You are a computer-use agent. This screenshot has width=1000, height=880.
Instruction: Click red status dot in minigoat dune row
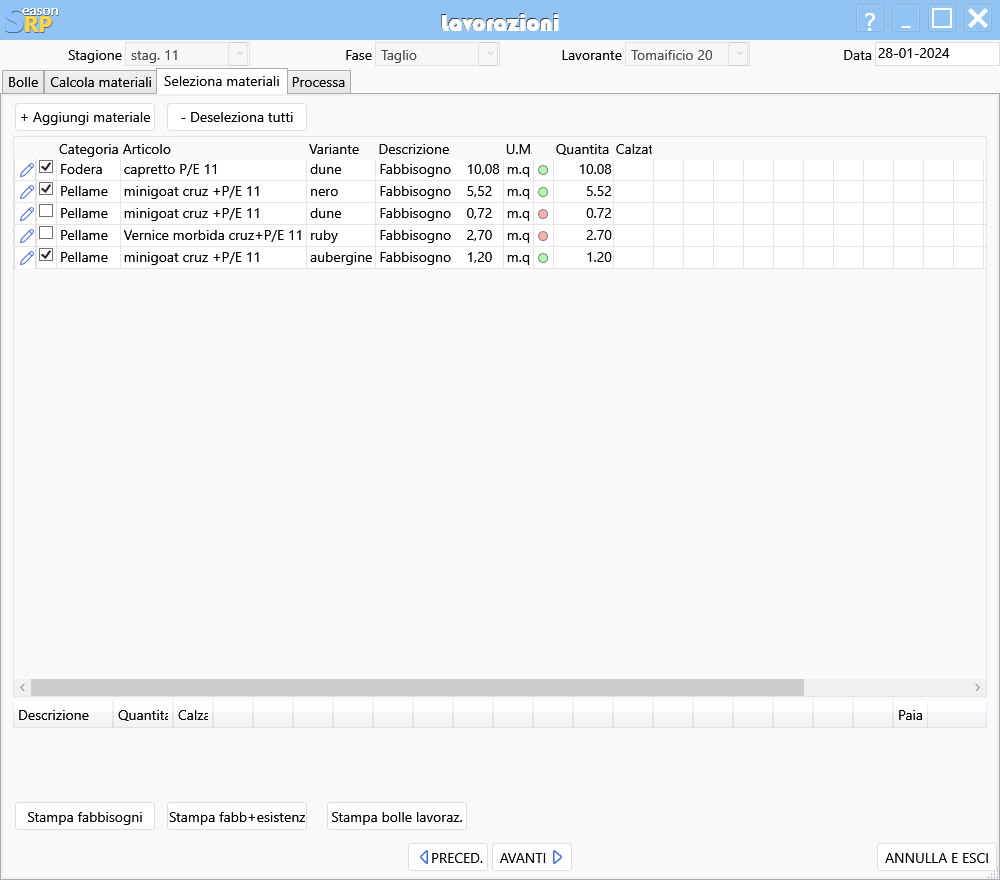click(x=543, y=214)
